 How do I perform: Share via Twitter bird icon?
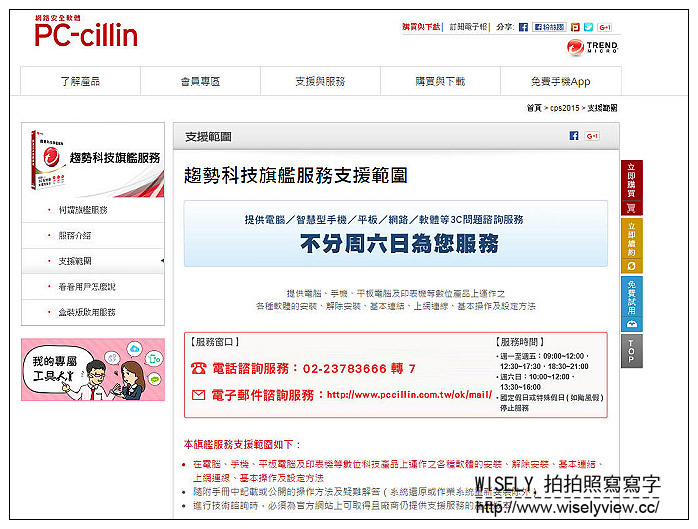pos(588,27)
